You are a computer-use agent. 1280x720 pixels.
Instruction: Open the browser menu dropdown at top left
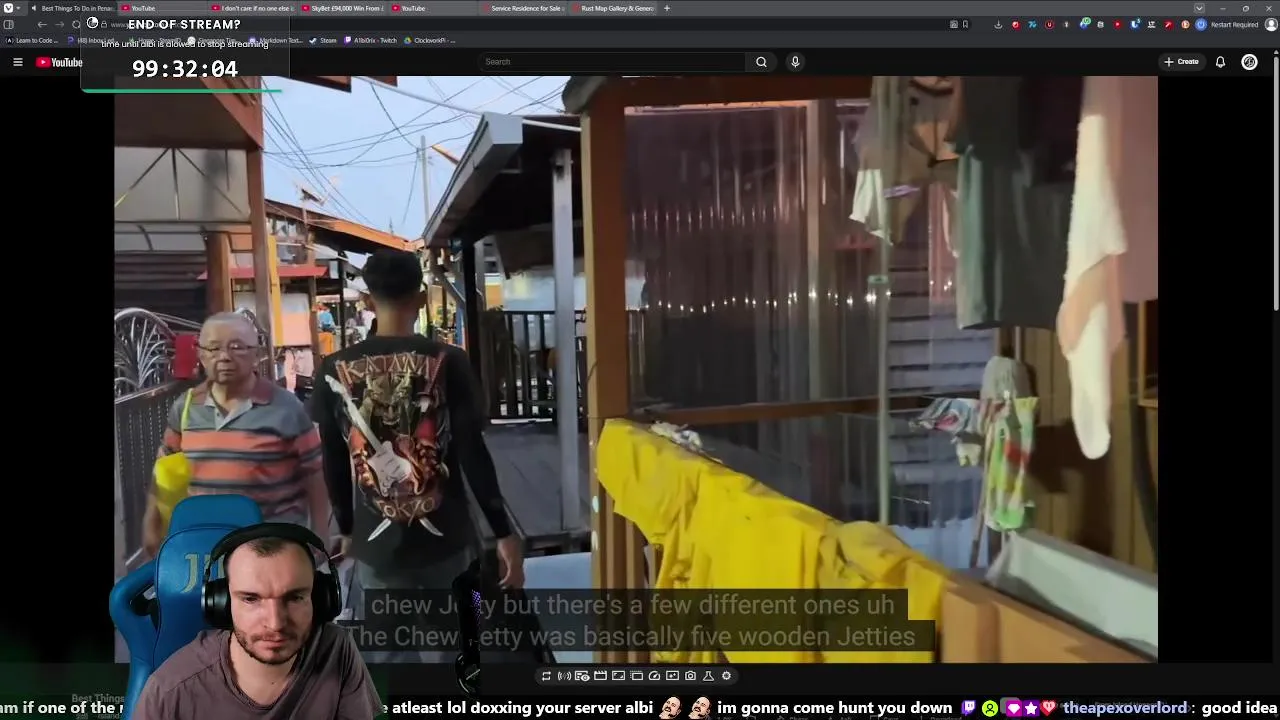coord(13,8)
